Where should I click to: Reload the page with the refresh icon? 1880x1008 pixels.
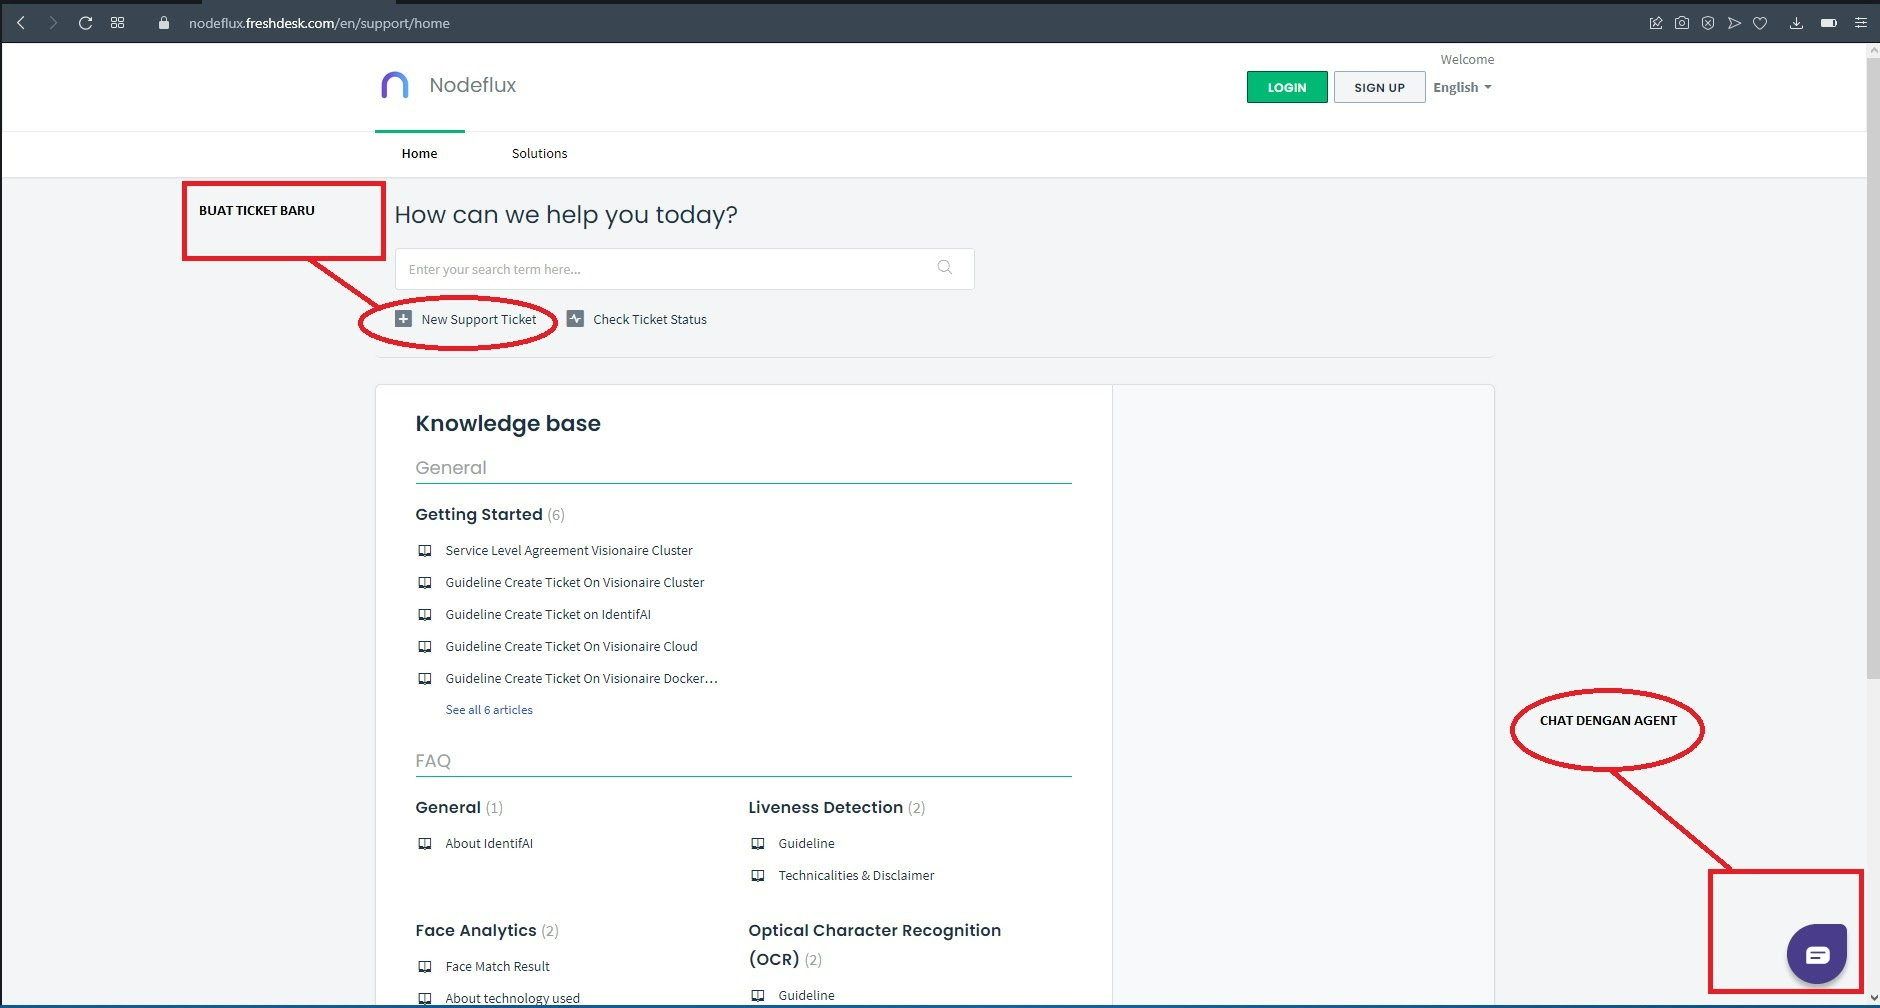(86, 22)
